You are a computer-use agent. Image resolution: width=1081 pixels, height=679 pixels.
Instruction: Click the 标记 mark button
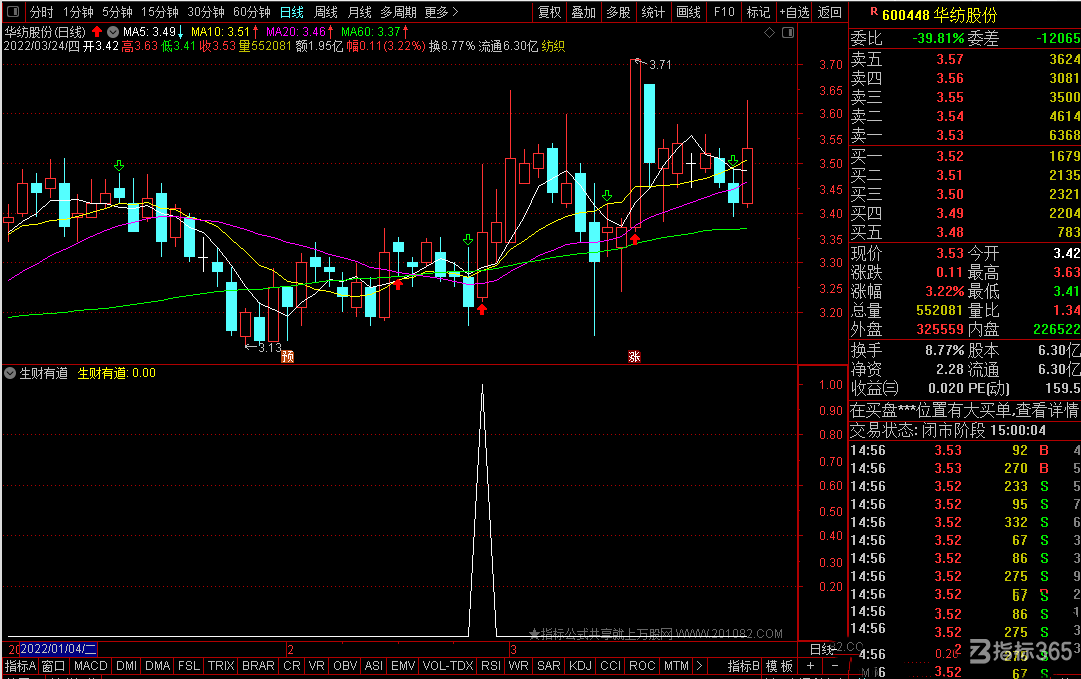coord(758,12)
